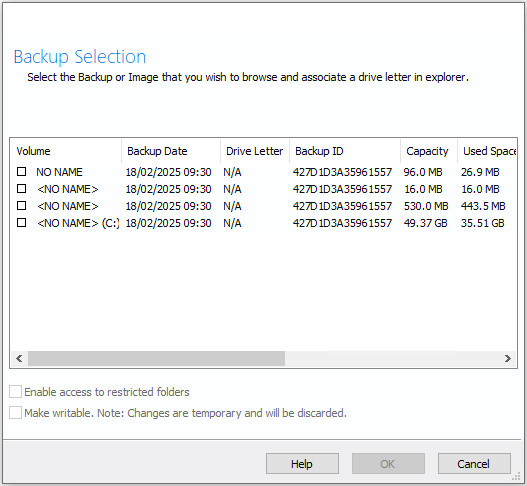
Task: Toggle the Make writable checkbox
Action: coord(15,413)
